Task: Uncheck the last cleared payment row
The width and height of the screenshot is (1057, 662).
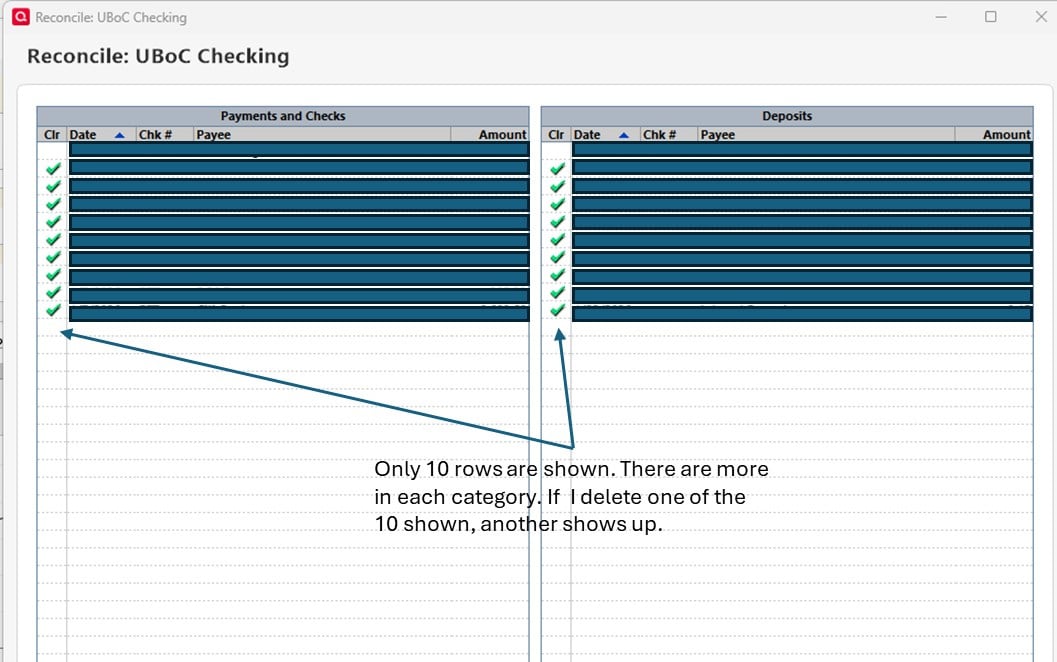Action: click(x=53, y=310)
